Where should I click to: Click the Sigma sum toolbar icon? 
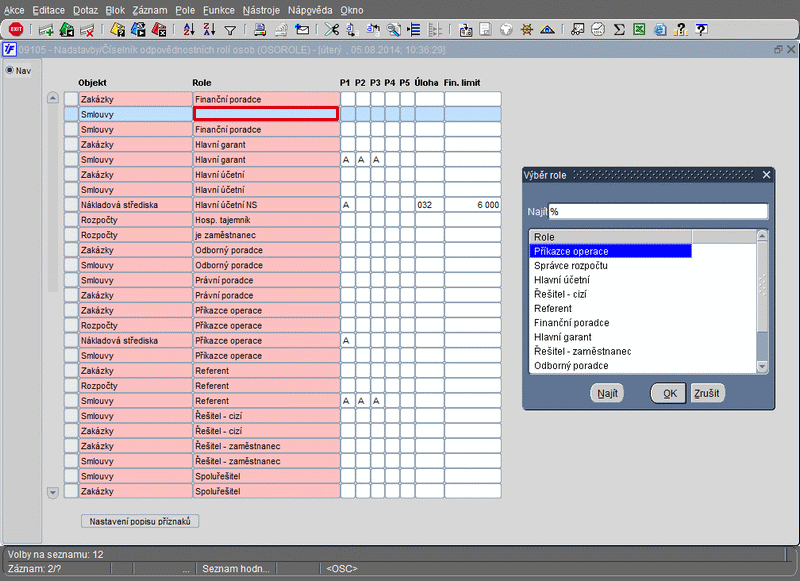pos(619,29)
